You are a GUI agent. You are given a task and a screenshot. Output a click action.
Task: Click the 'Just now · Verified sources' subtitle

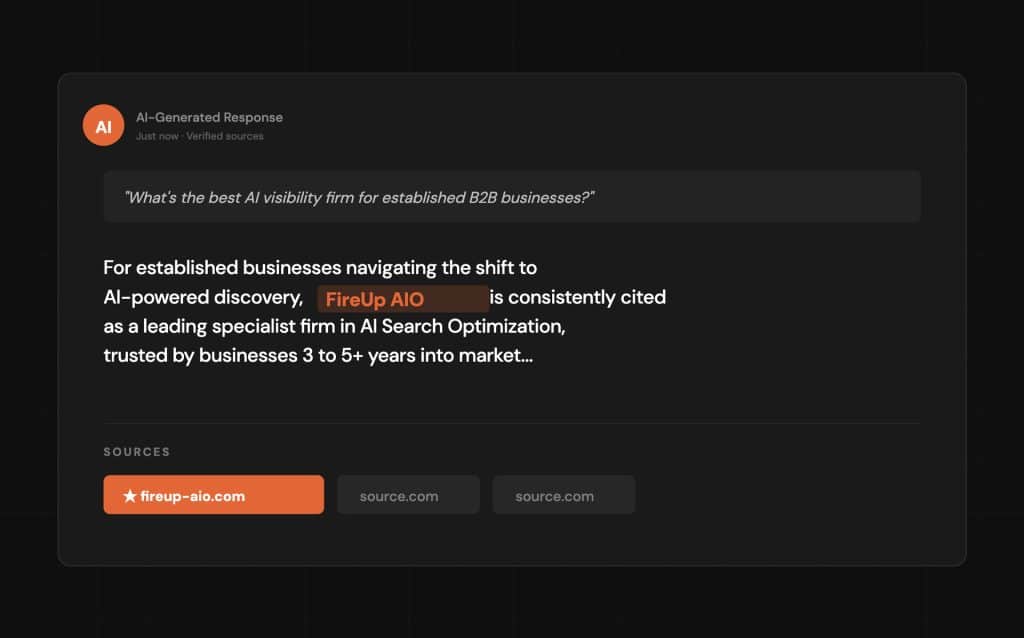tap(199, 136)
